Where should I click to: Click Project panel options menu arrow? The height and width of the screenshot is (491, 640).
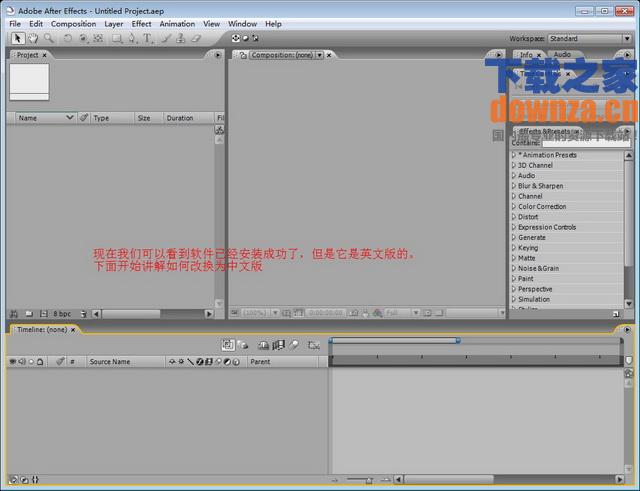pyautogui.click(x=218, y=55)
